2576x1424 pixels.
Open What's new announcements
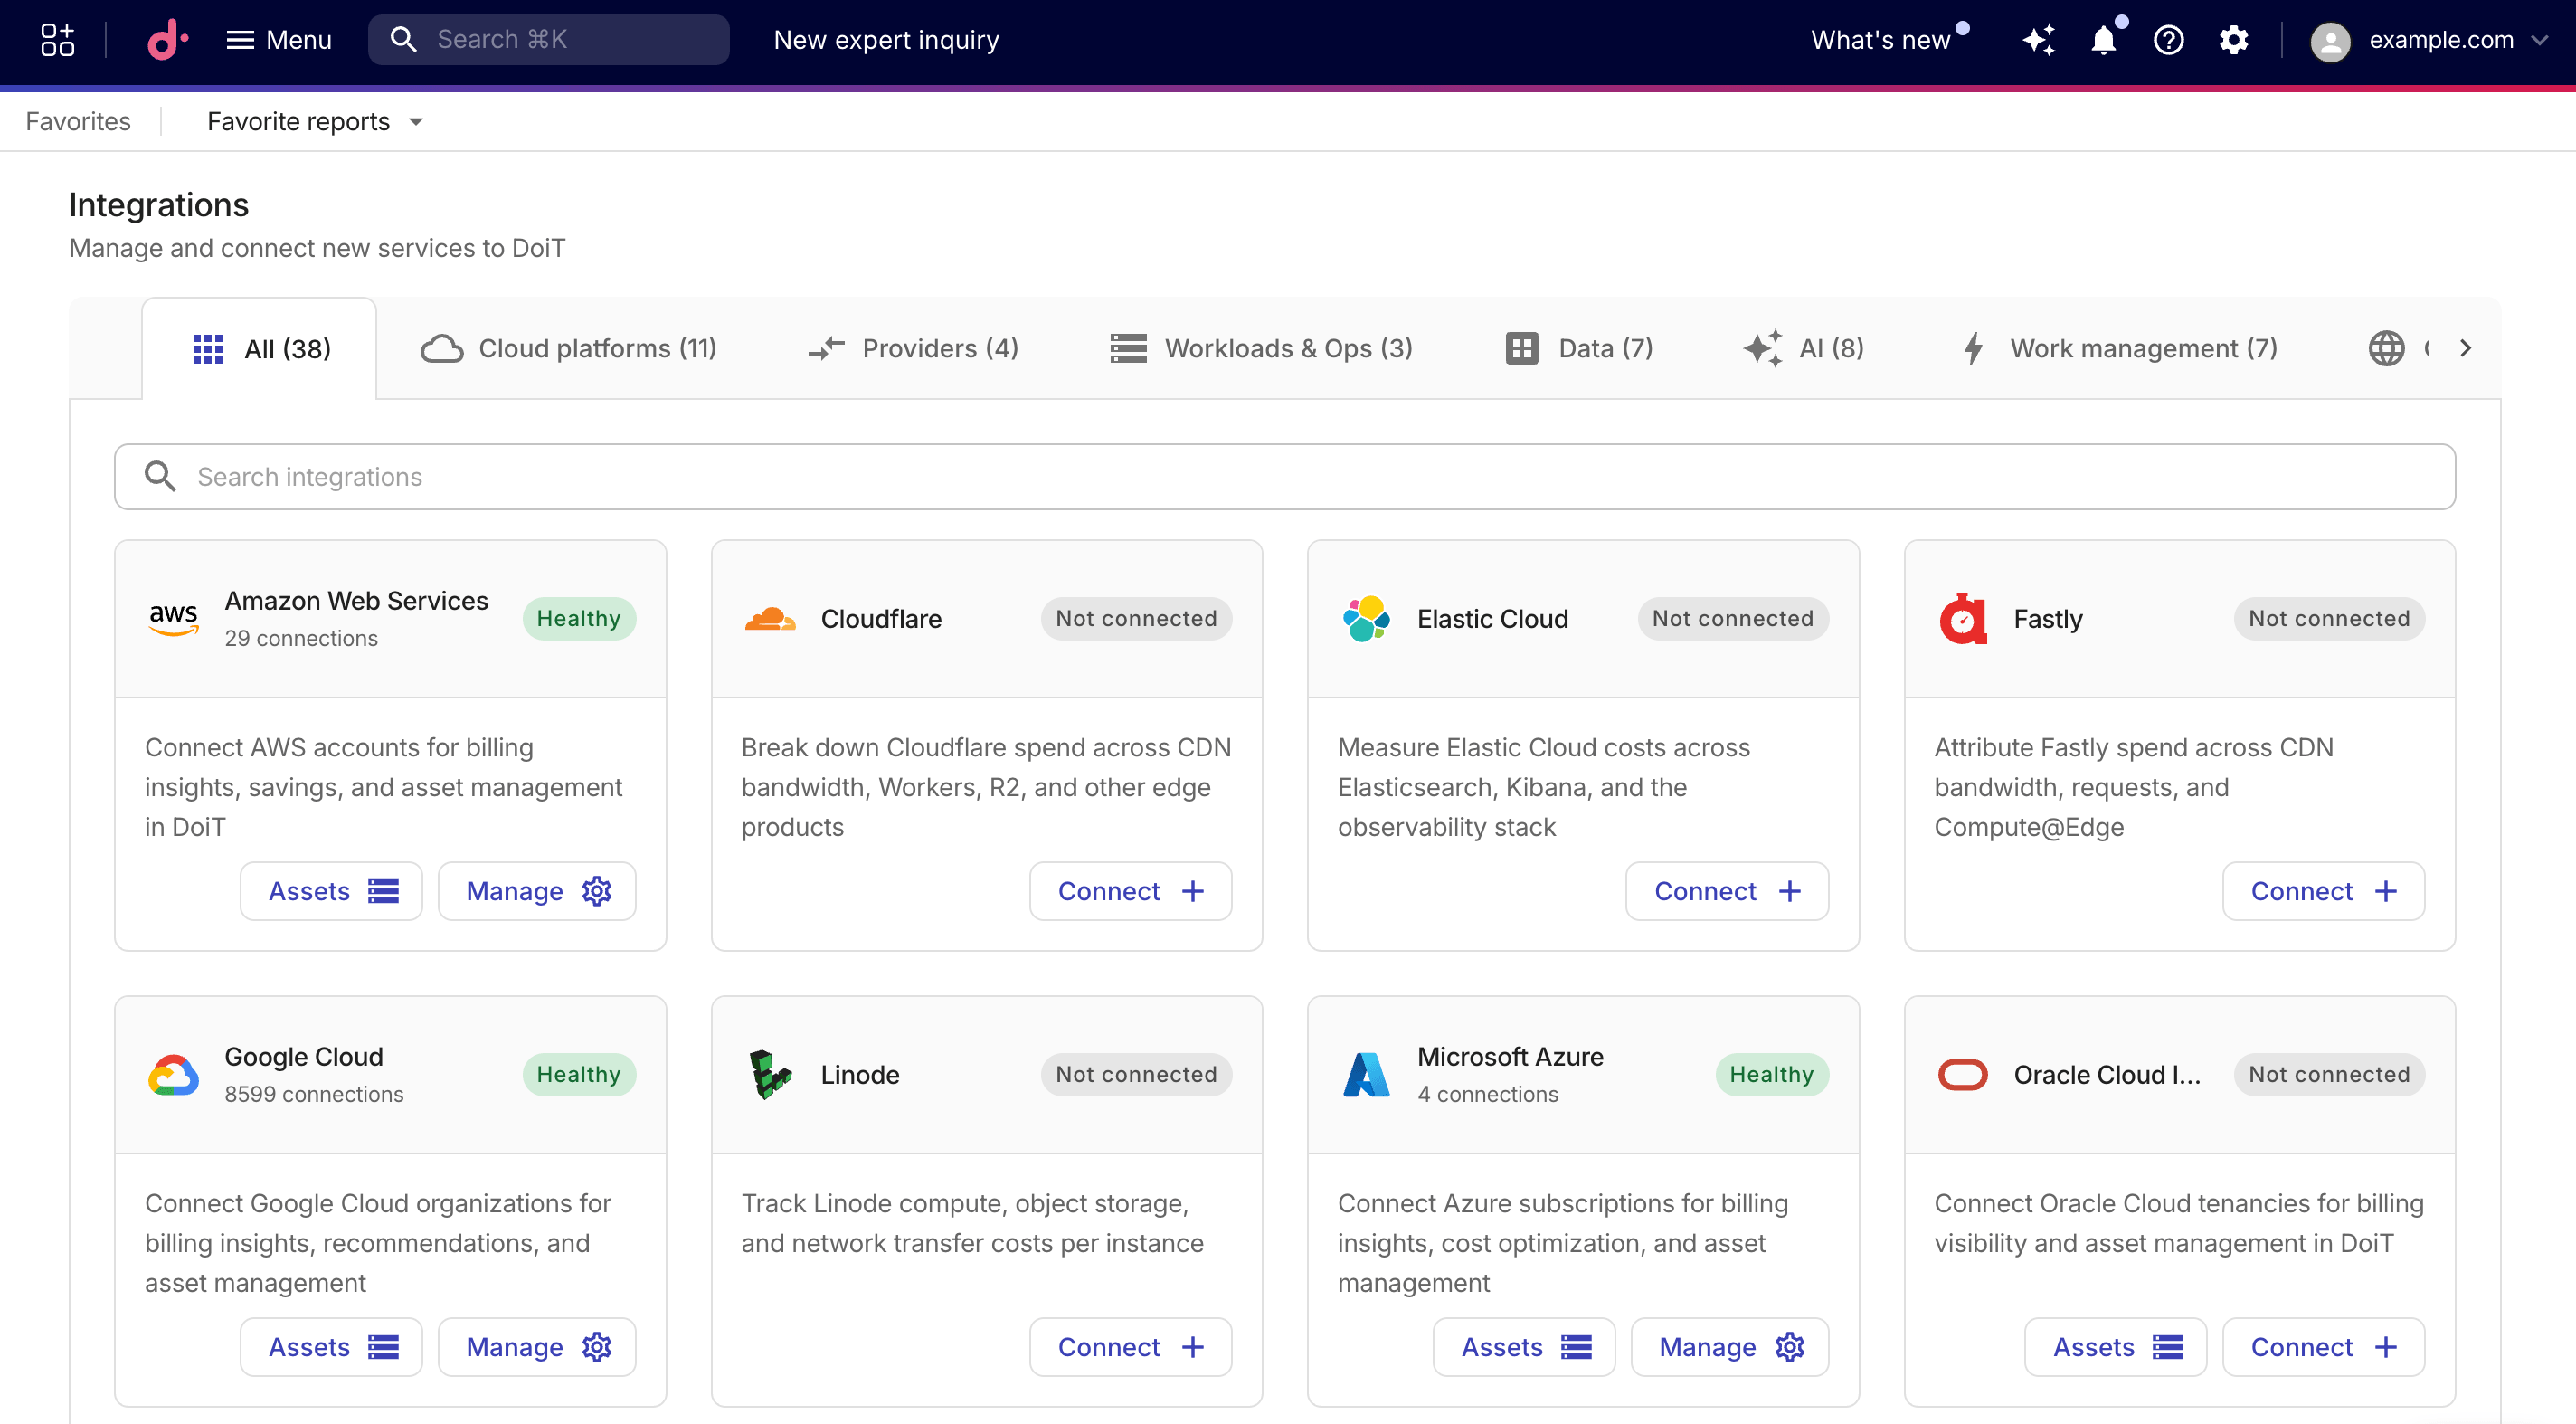pos(1881,40)
